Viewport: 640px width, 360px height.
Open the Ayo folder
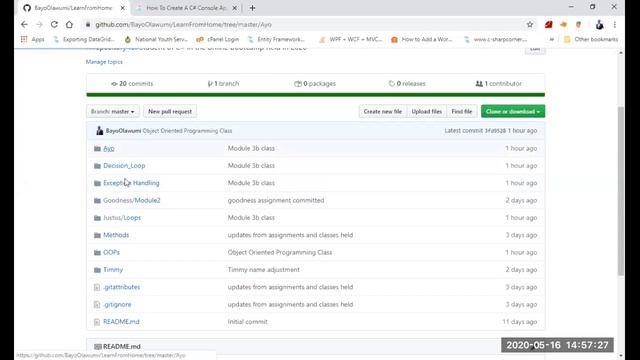[x=109, y=148]
